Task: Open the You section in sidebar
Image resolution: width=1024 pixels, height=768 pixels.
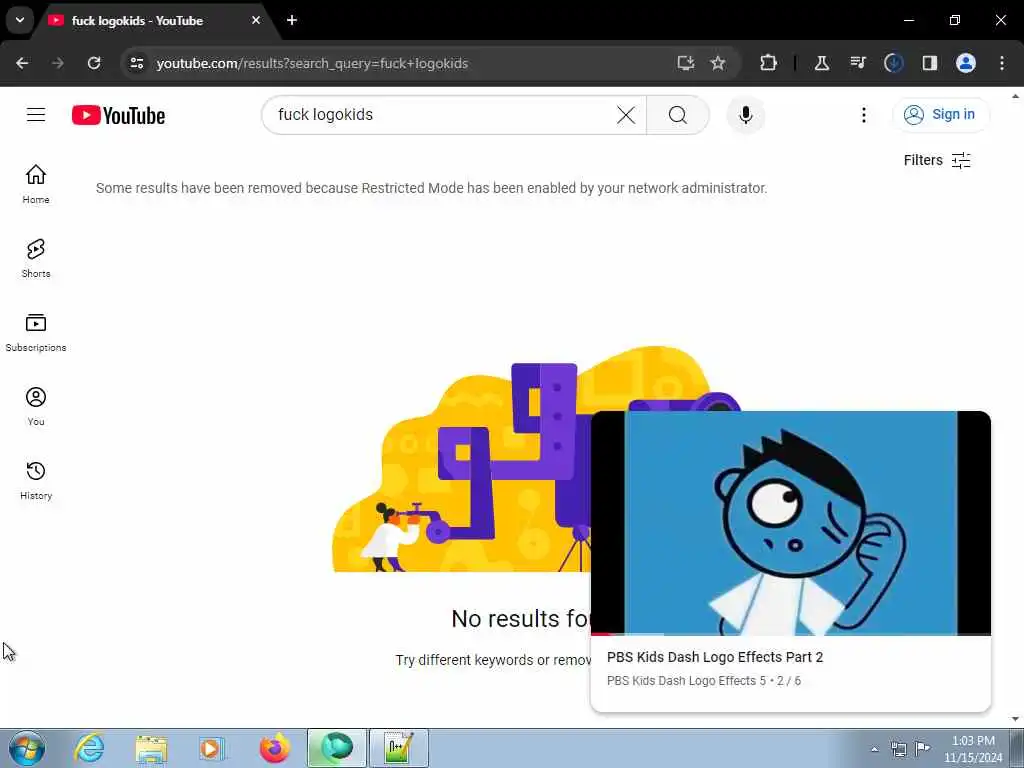Action: click(36, 406)
